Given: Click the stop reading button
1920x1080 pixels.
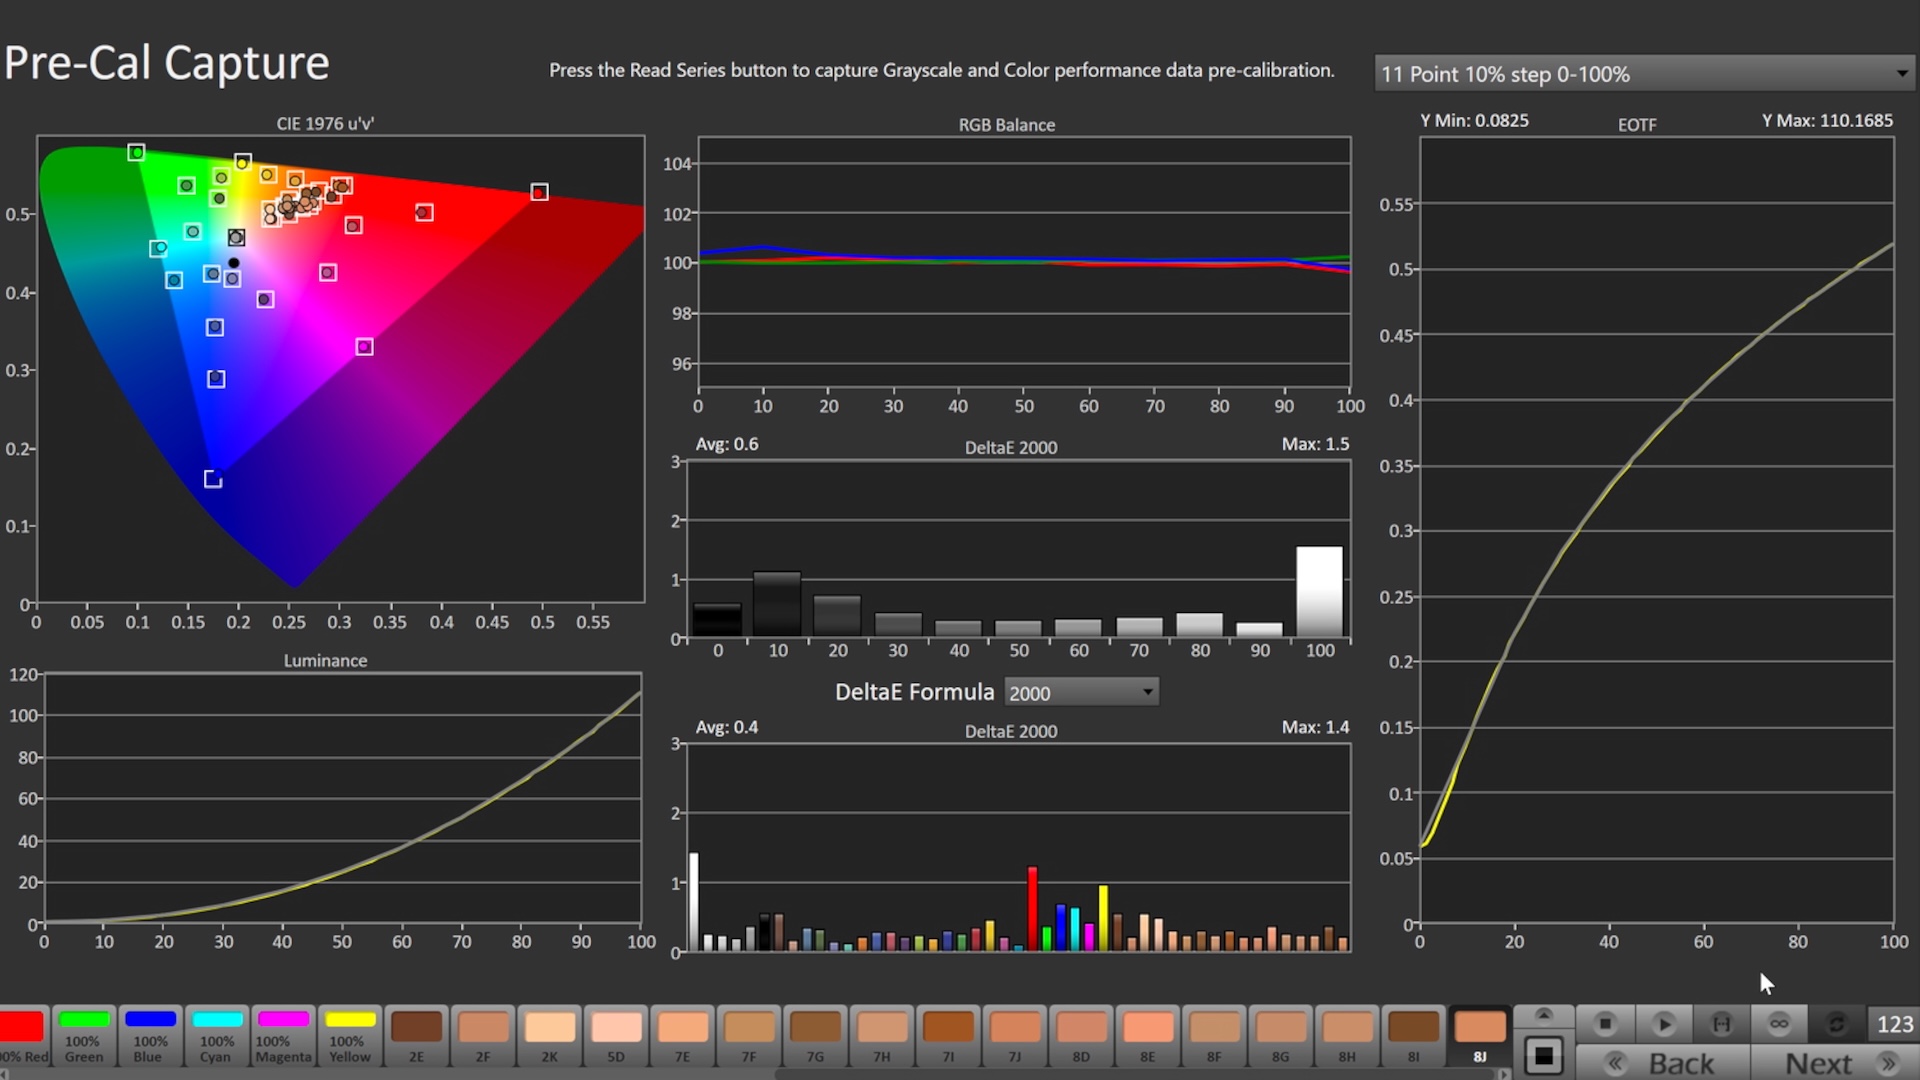Looking at the screenshot, I should pos(1605,1024).
